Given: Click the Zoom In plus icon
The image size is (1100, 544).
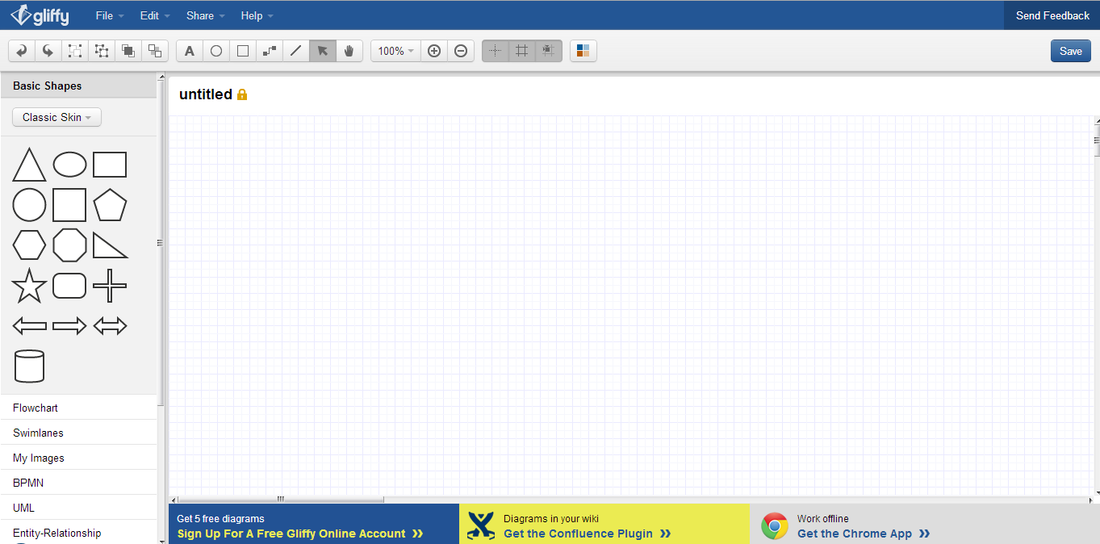Looking at the screenshot, I should click(x=434, y=51).
